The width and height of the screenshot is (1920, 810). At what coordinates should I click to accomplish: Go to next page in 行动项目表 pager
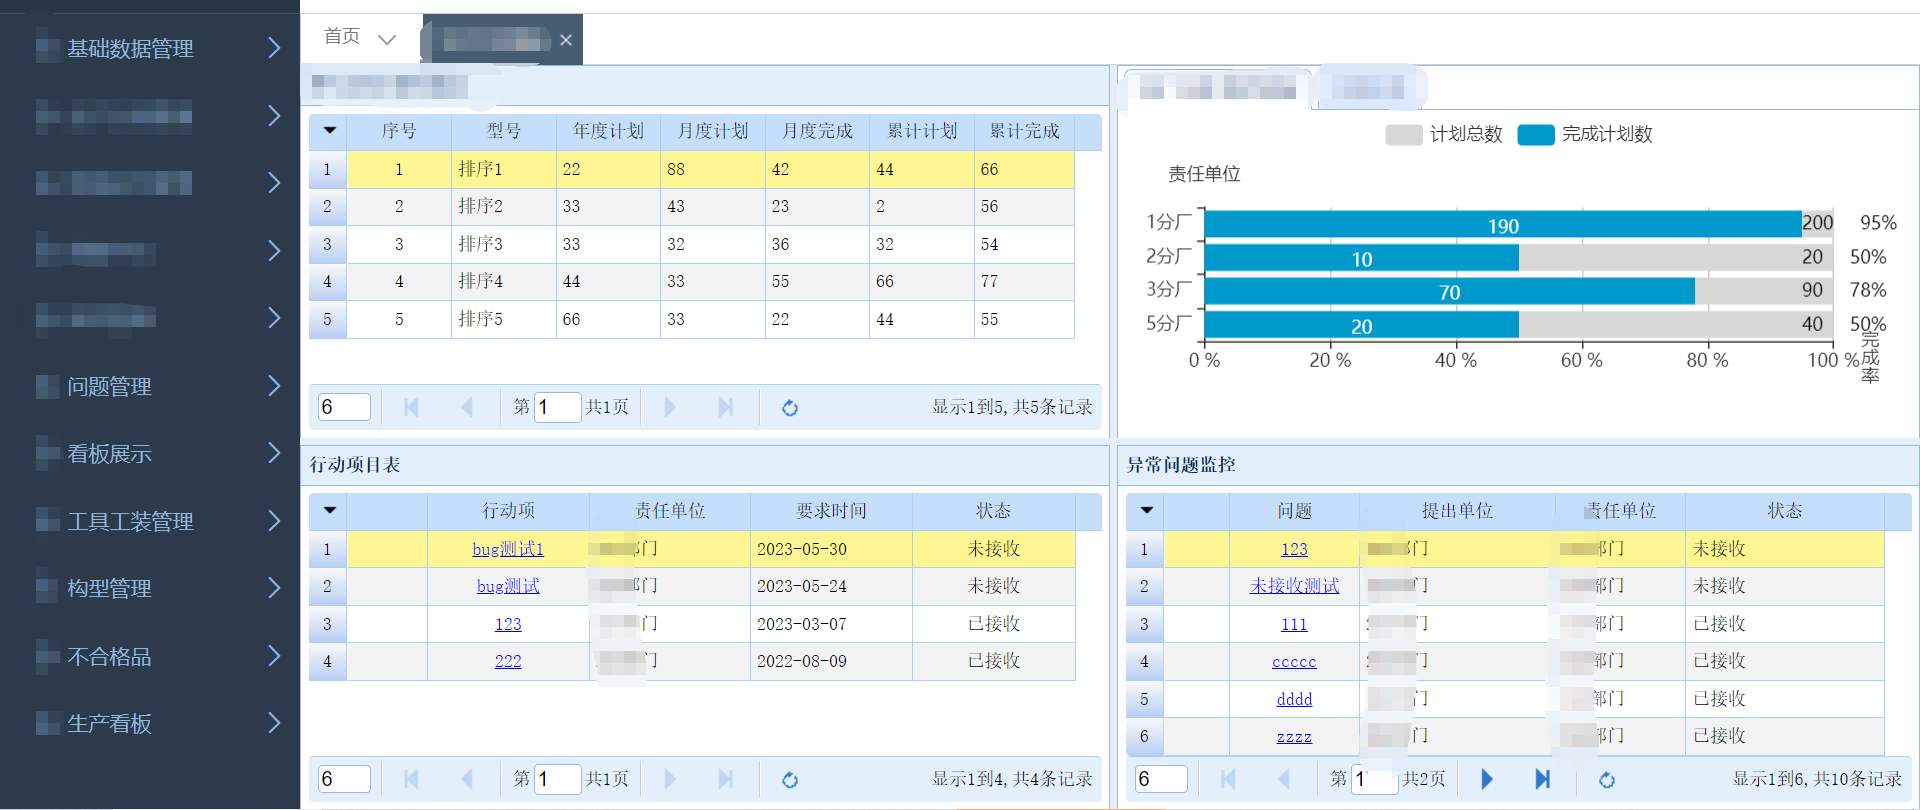click(670, 779)
